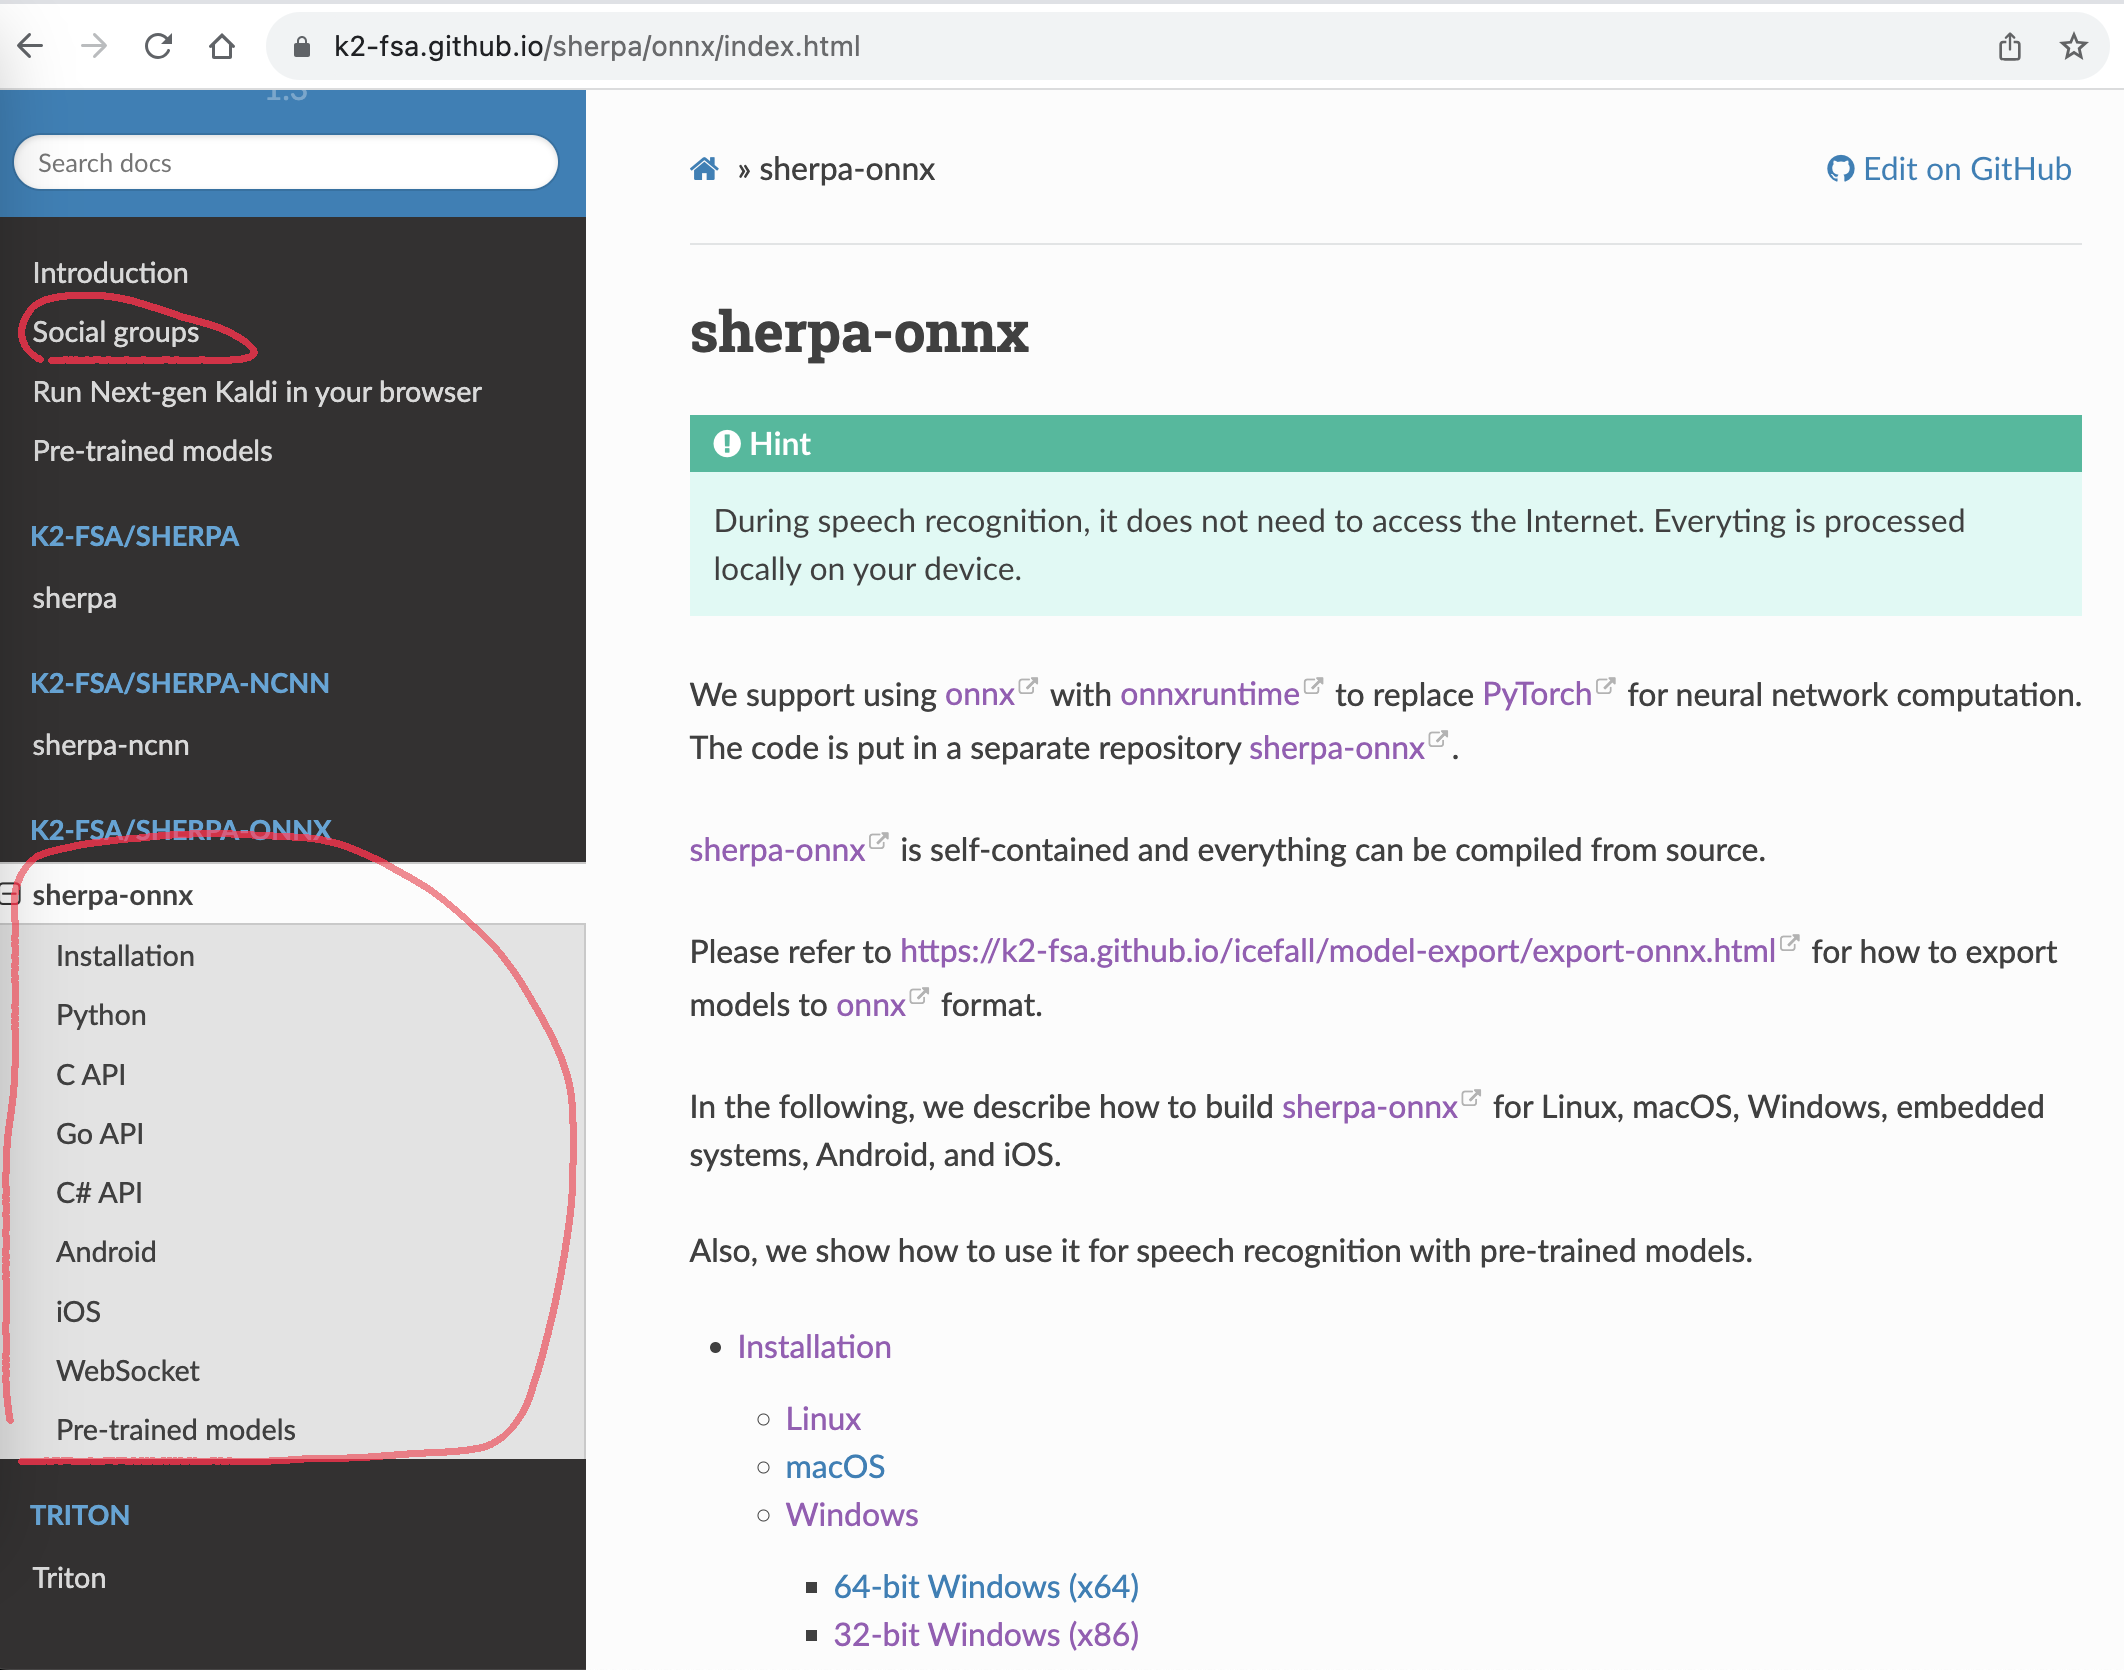The image size is (2124, 1670).
Task: Click the browser forward arrow
Action: click(94, 46)
